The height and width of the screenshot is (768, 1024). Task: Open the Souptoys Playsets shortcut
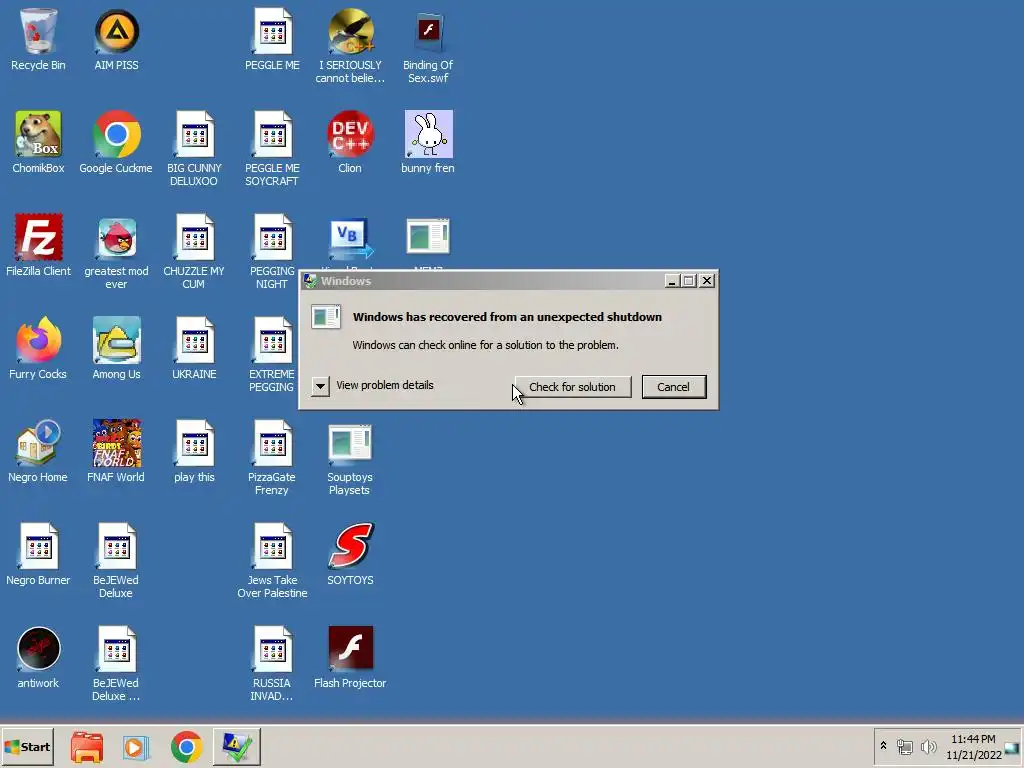coord(350,458)
